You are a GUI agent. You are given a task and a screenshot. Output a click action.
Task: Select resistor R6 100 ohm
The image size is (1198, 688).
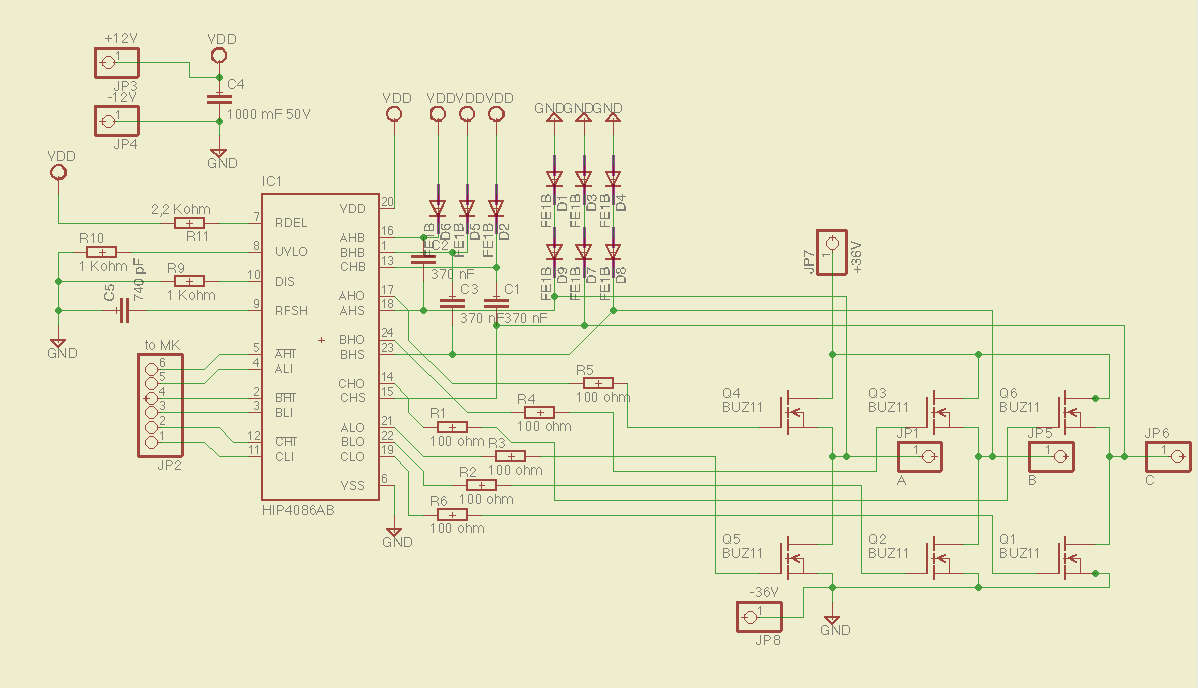point(452,515)
